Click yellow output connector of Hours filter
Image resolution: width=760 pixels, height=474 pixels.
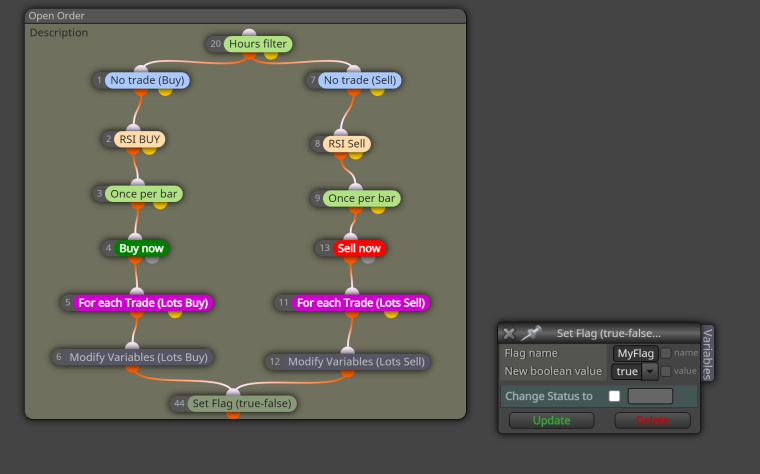click(x=271, y=55)
